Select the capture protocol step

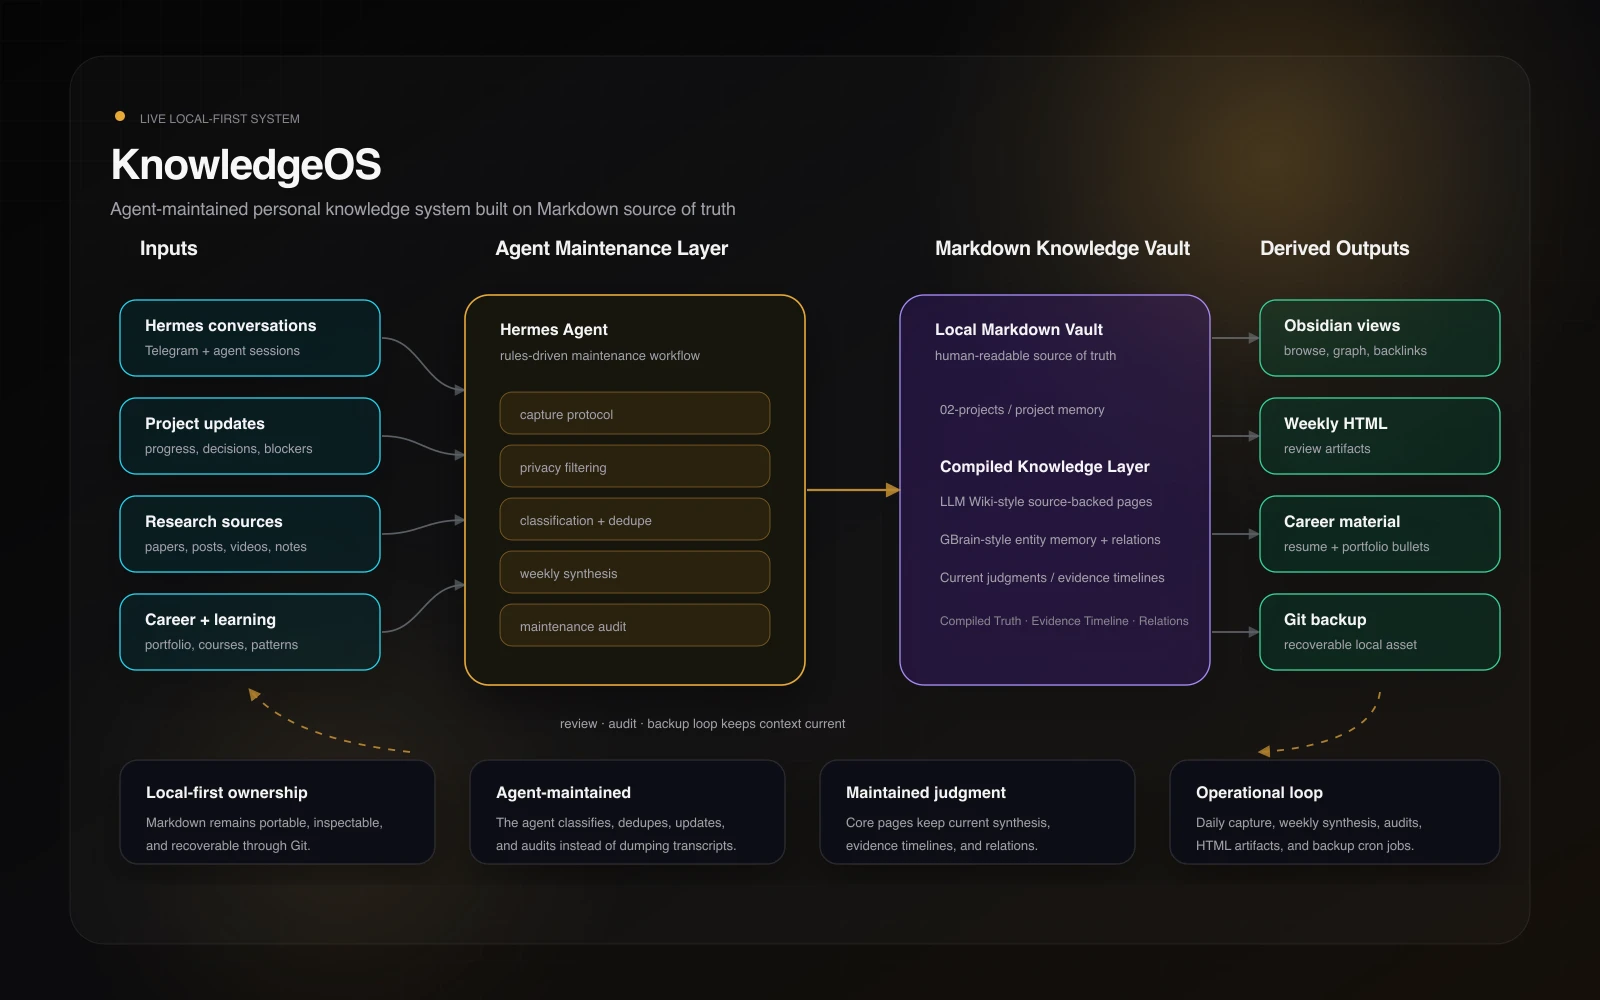(635, 414)
